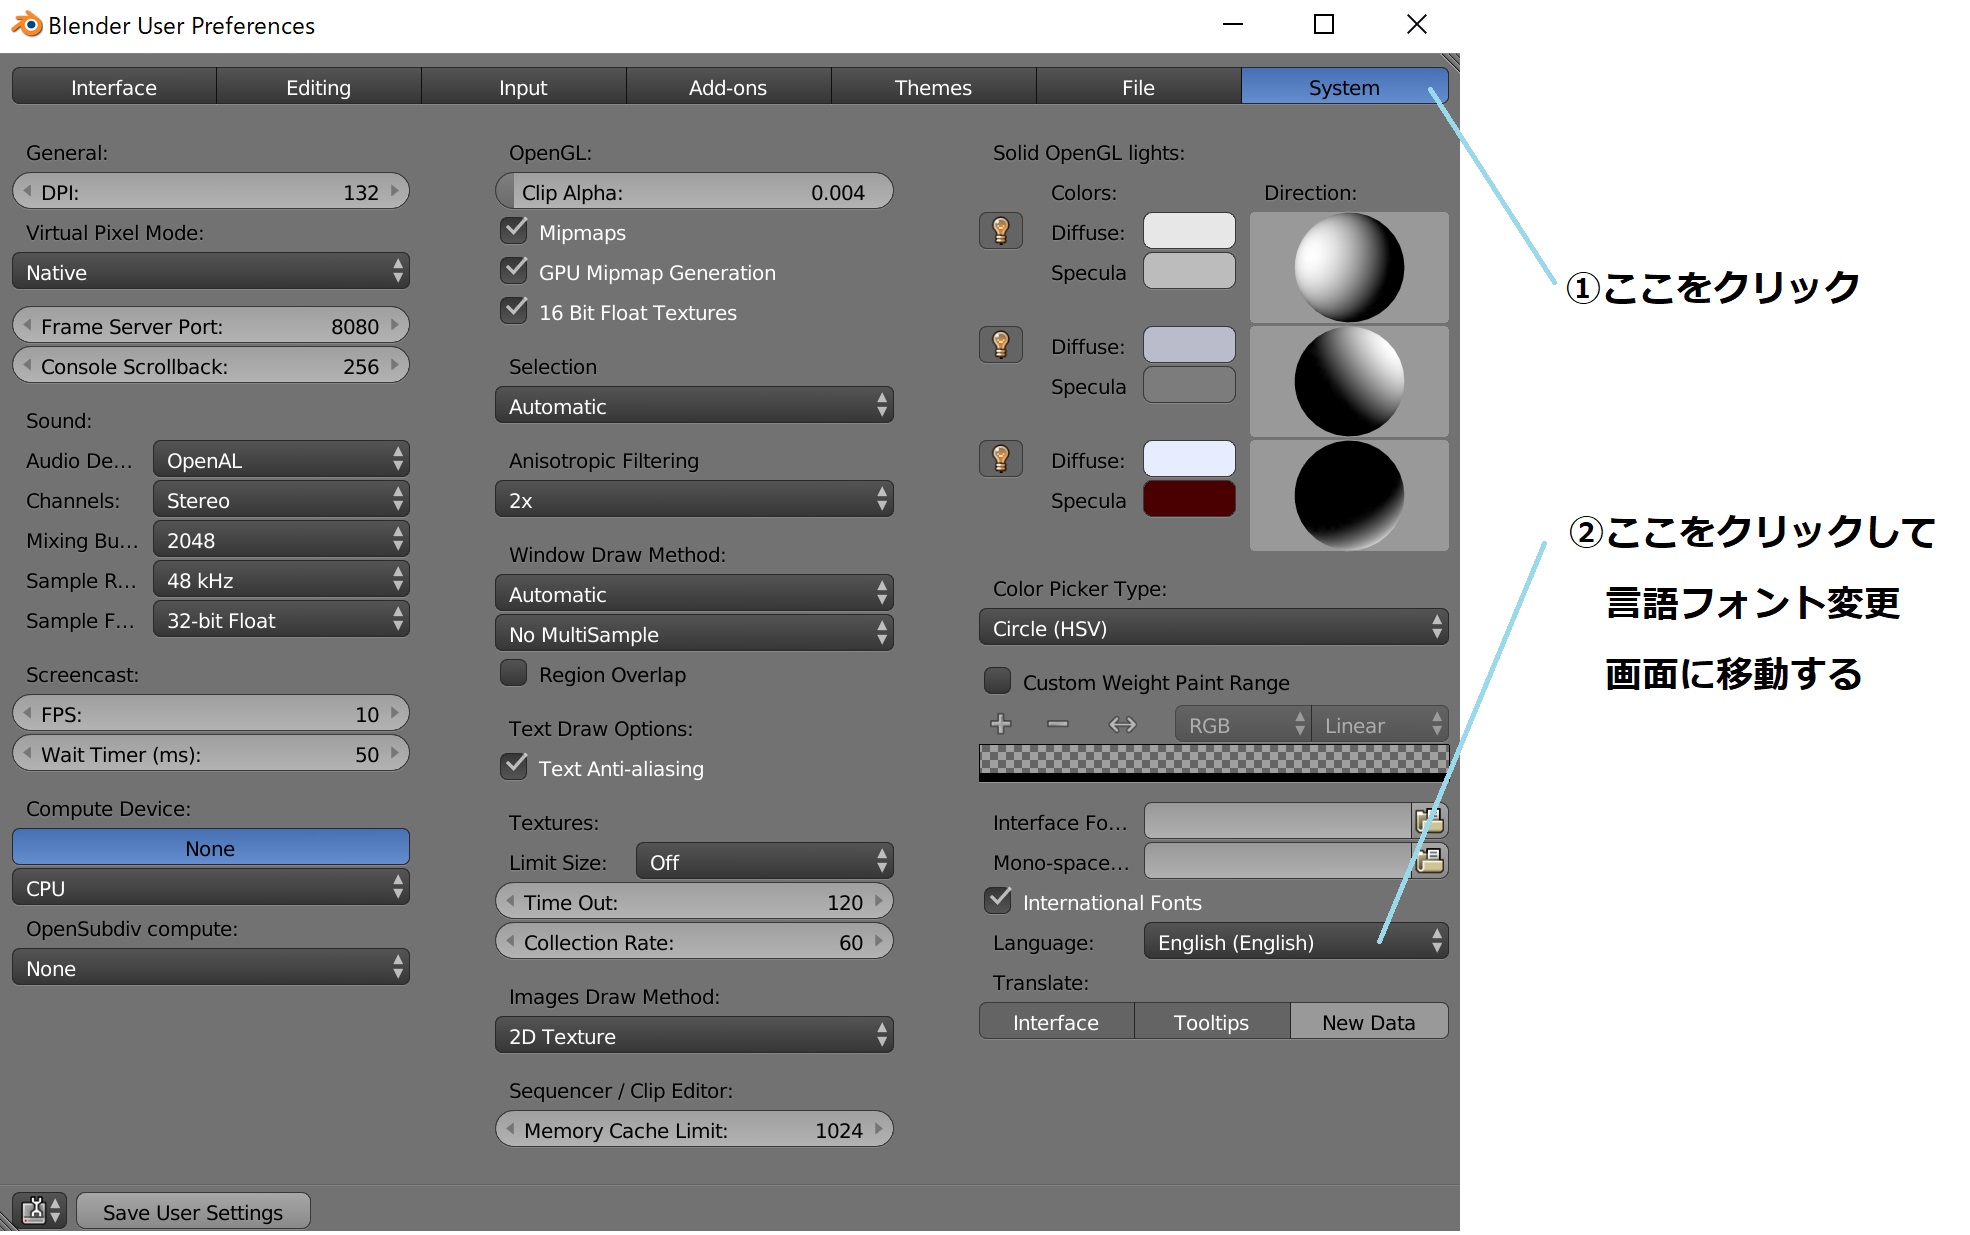Image resolution: width=1970 pixels, height=1235 pixels.
Task: Switch to the Interface tab
Action: coord(114,86)
